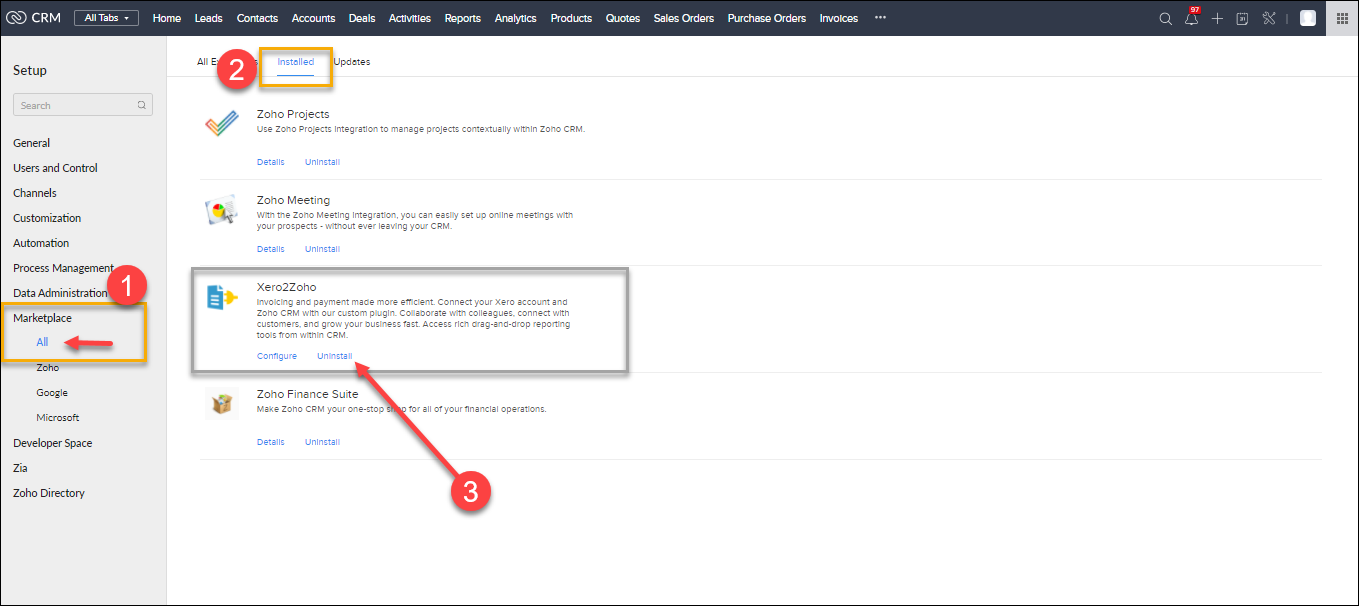Click the plus quick-create icon
1359x606 pixels.
coord(1217,18)
